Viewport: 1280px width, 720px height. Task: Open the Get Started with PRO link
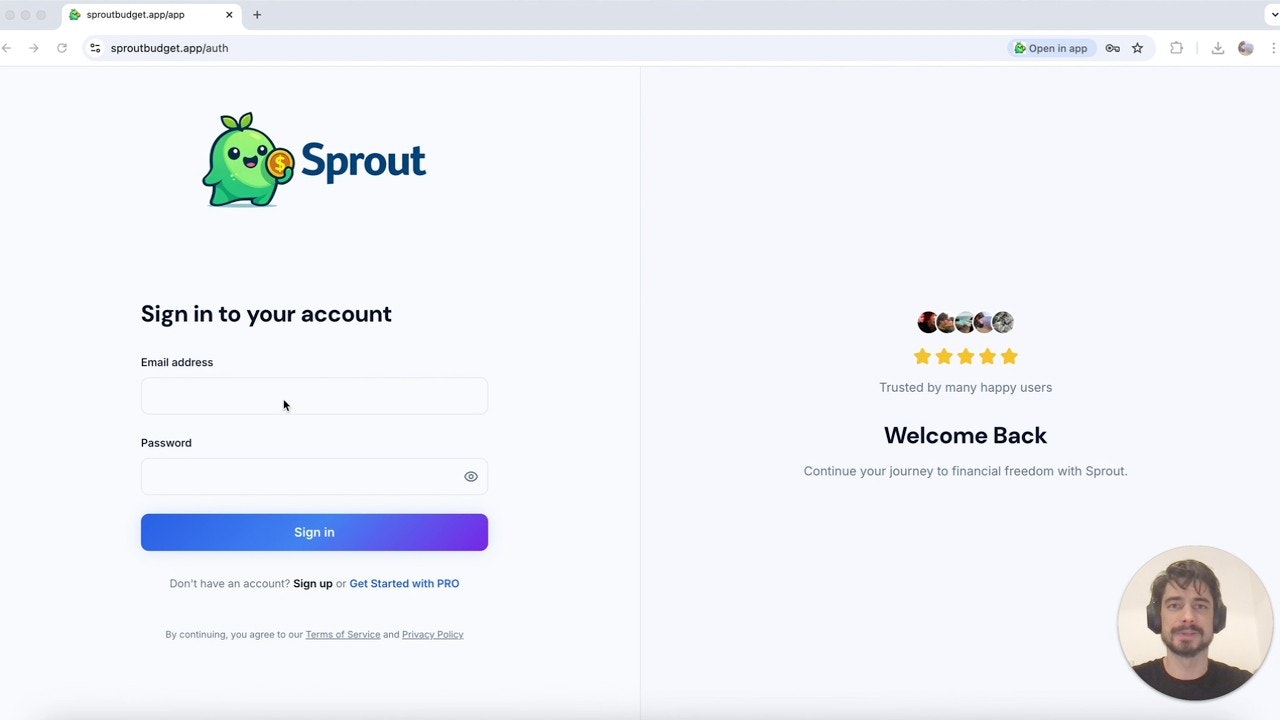tap(404, 583)
